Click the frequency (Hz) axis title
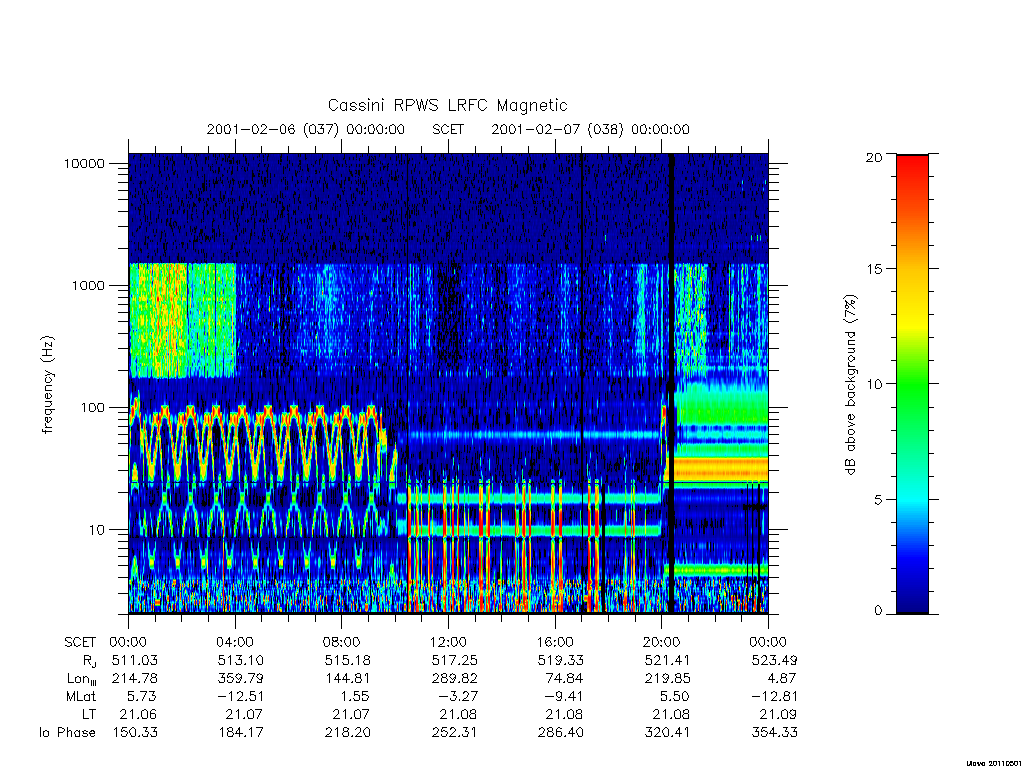The height and width of the screenshot is (768, 1024). (48, 385)
